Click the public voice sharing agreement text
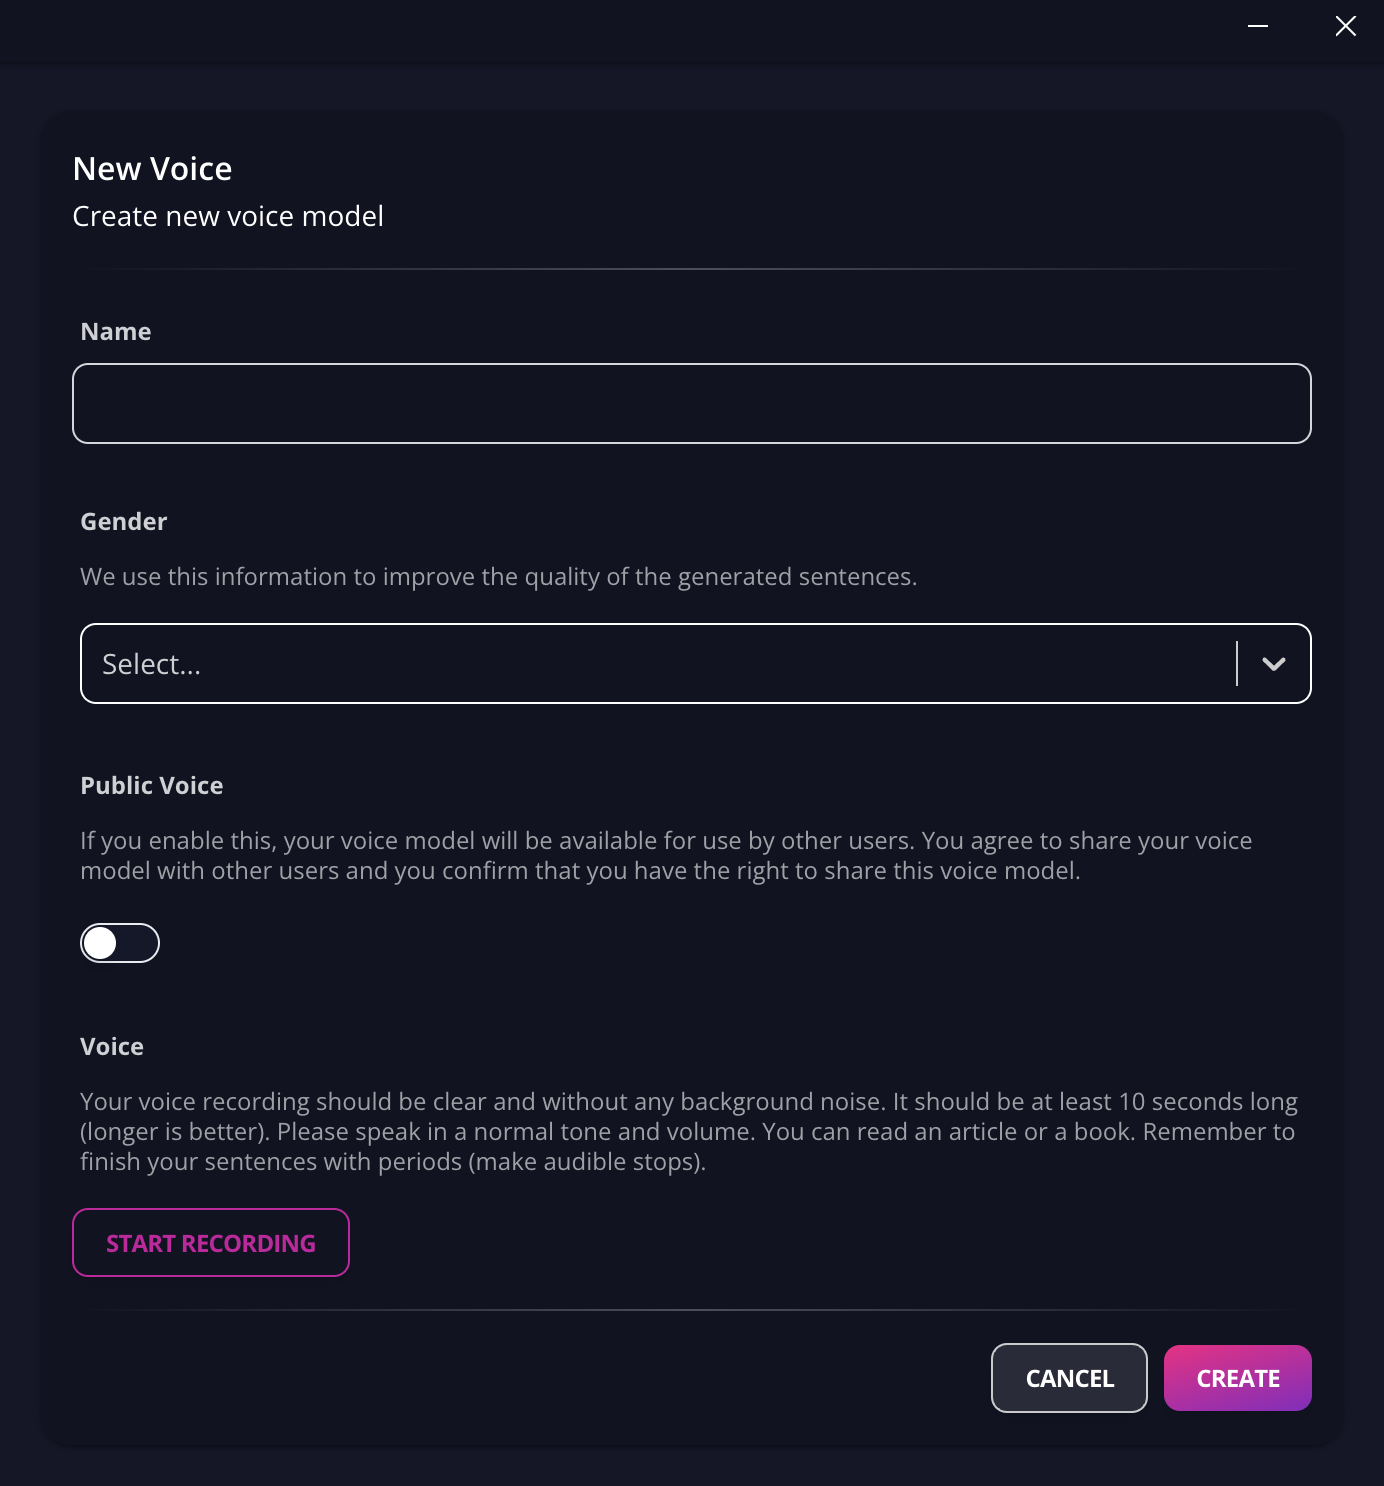The width and height of the screenshot is (1384, 1486). 666,856
